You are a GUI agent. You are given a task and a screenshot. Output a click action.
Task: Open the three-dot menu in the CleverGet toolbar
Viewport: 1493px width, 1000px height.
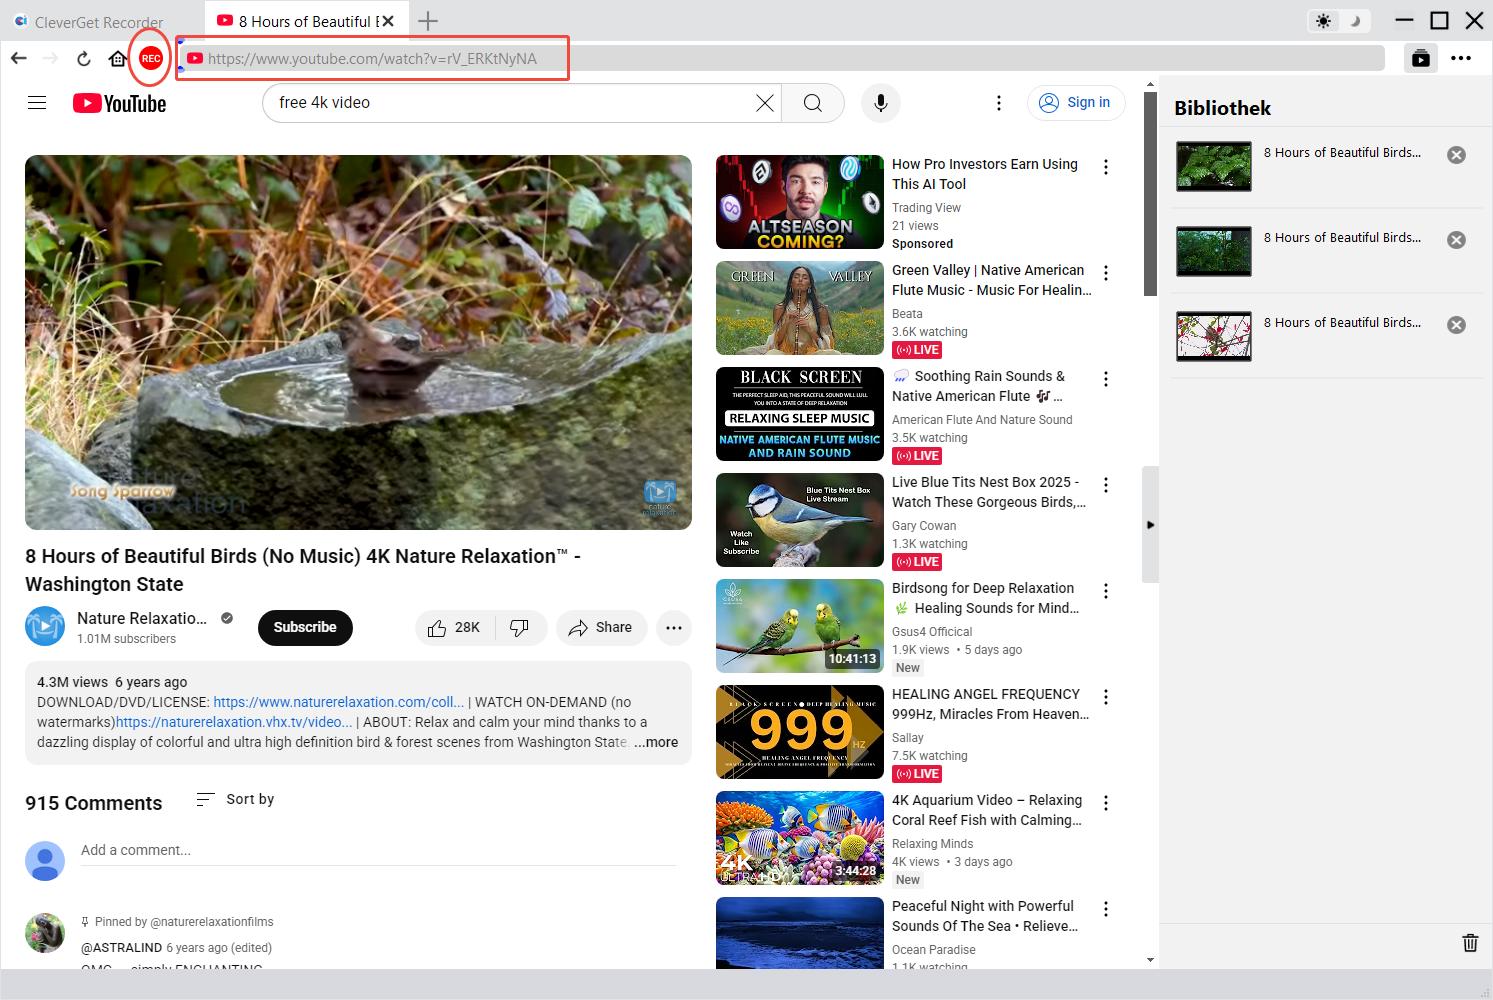1462,58
